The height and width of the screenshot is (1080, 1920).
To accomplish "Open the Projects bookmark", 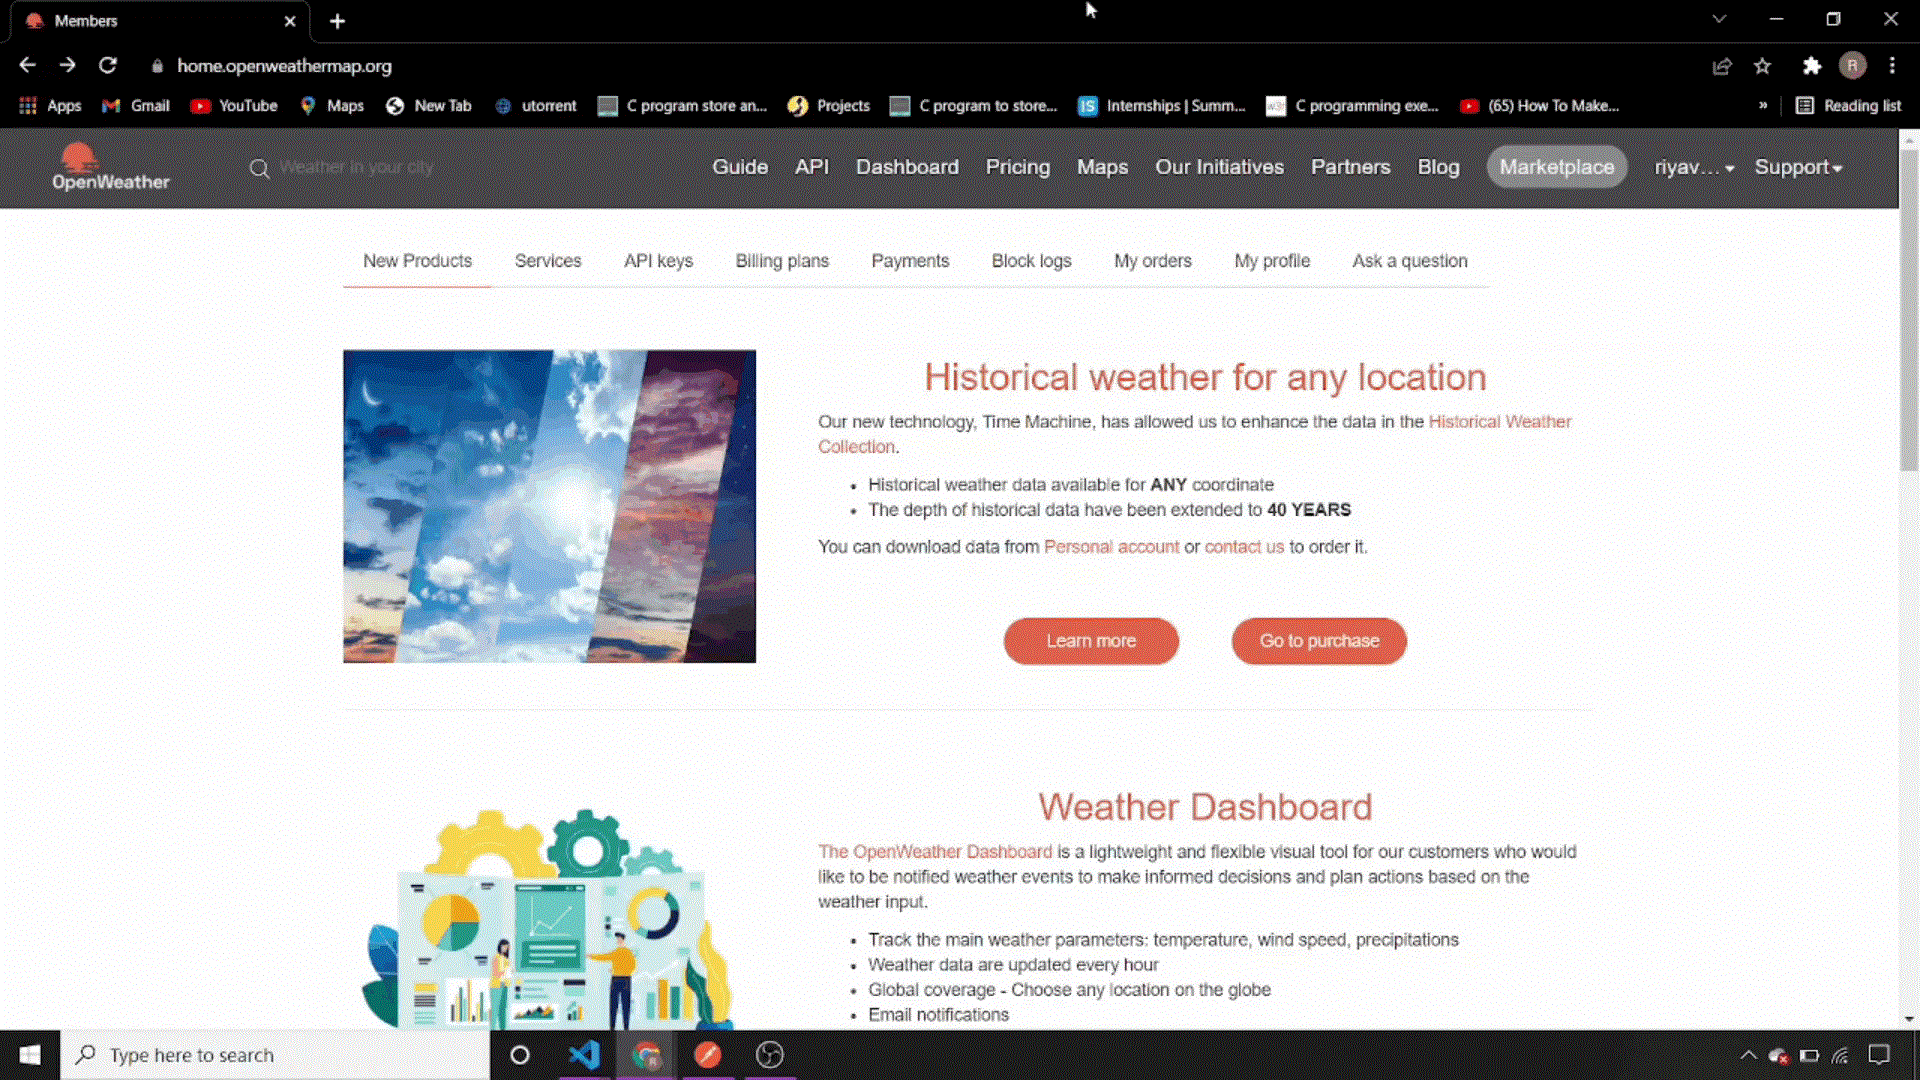I will point(828,106).
